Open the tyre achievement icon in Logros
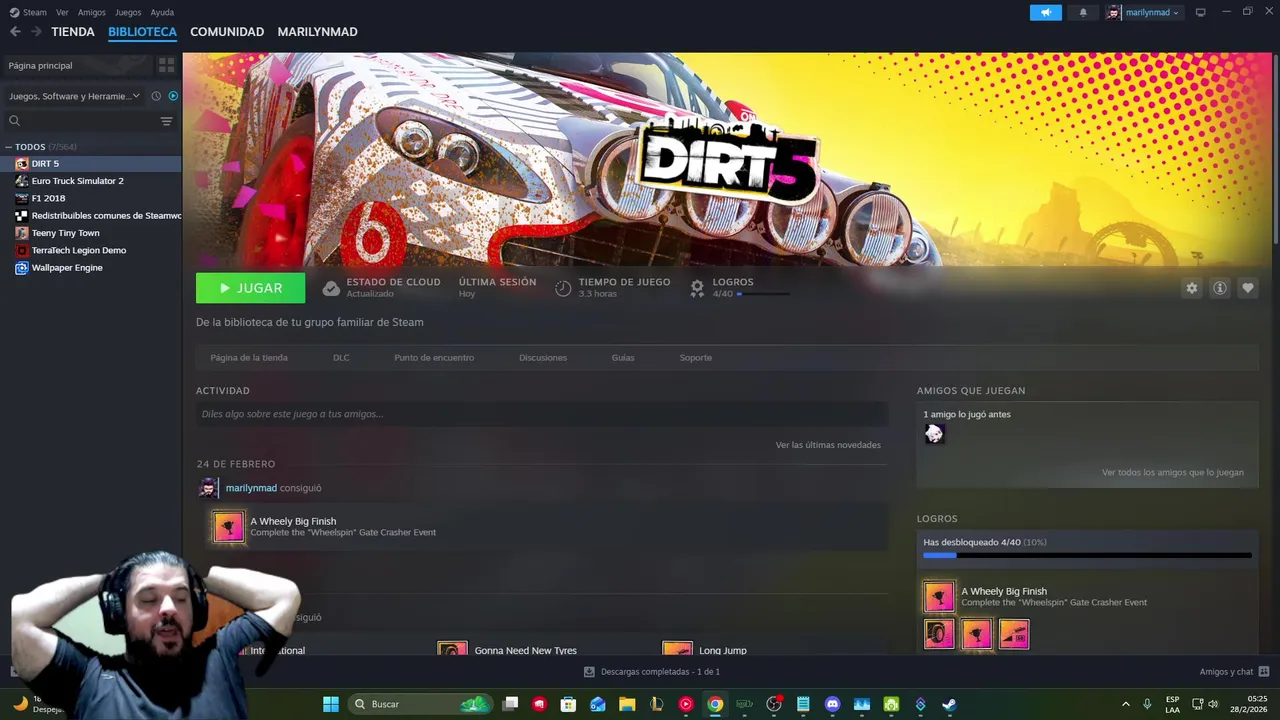The image size is (1280, 720). pyautogui.click(x=939, y=634)
